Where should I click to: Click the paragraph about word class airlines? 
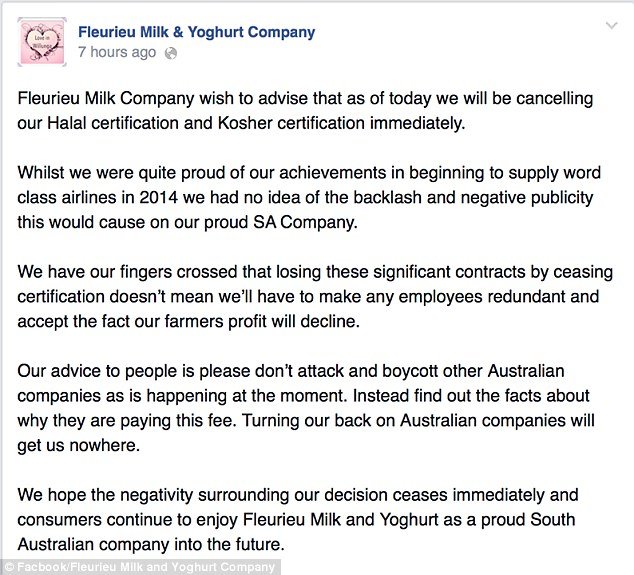(309, 197)
